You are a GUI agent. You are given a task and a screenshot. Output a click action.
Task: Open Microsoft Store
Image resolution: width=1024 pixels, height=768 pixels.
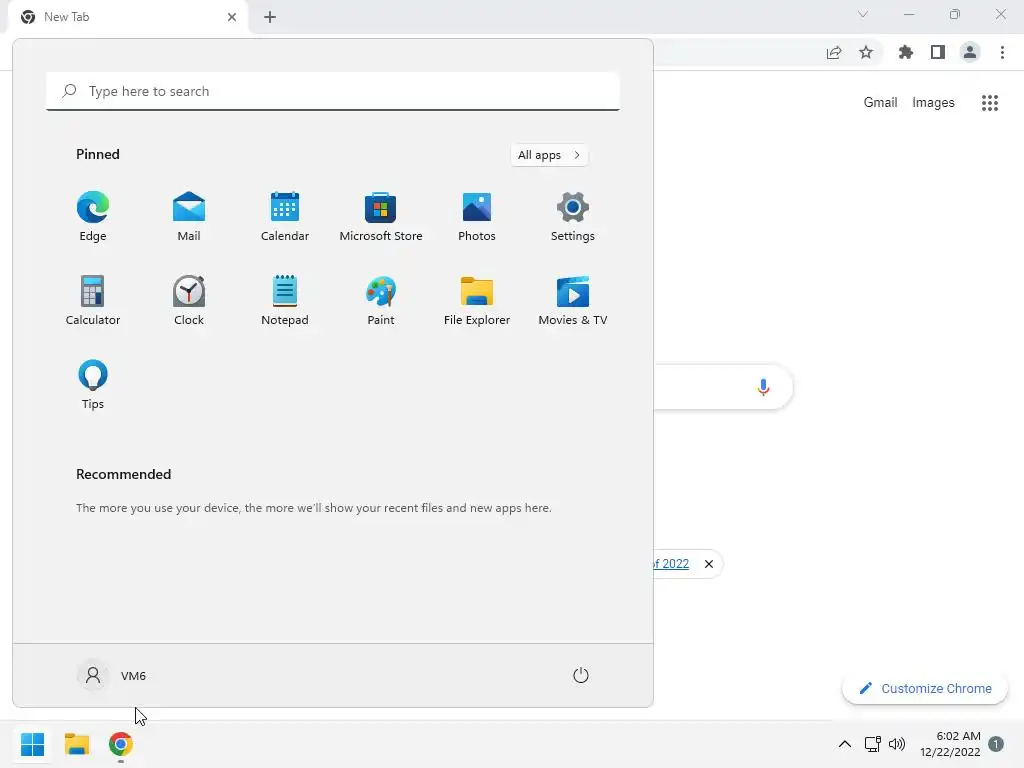tap(381, 216)
